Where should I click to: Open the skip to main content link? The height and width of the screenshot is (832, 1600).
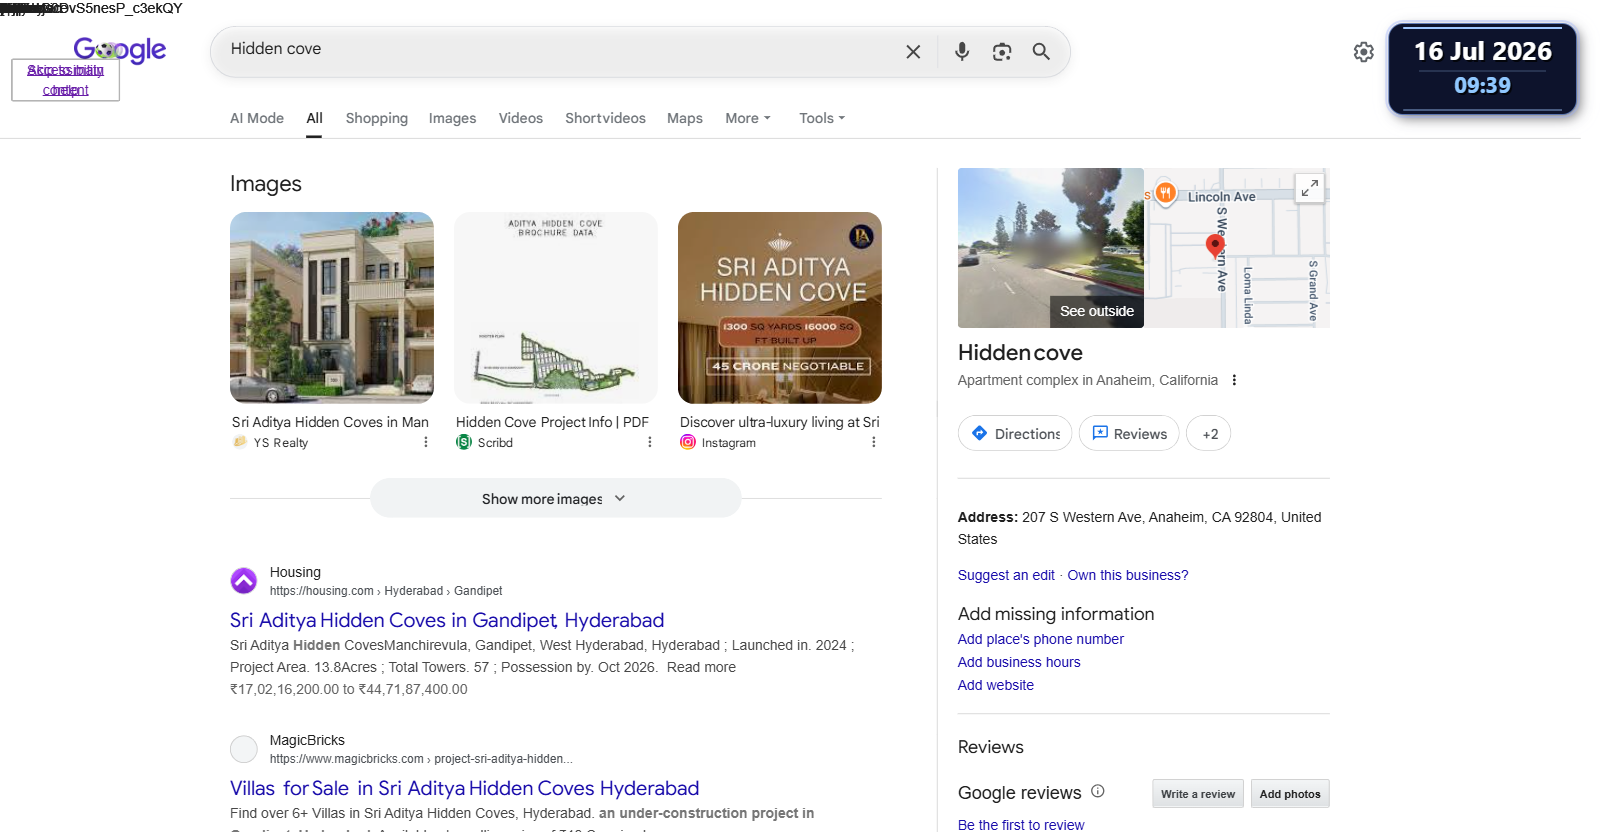66,80
